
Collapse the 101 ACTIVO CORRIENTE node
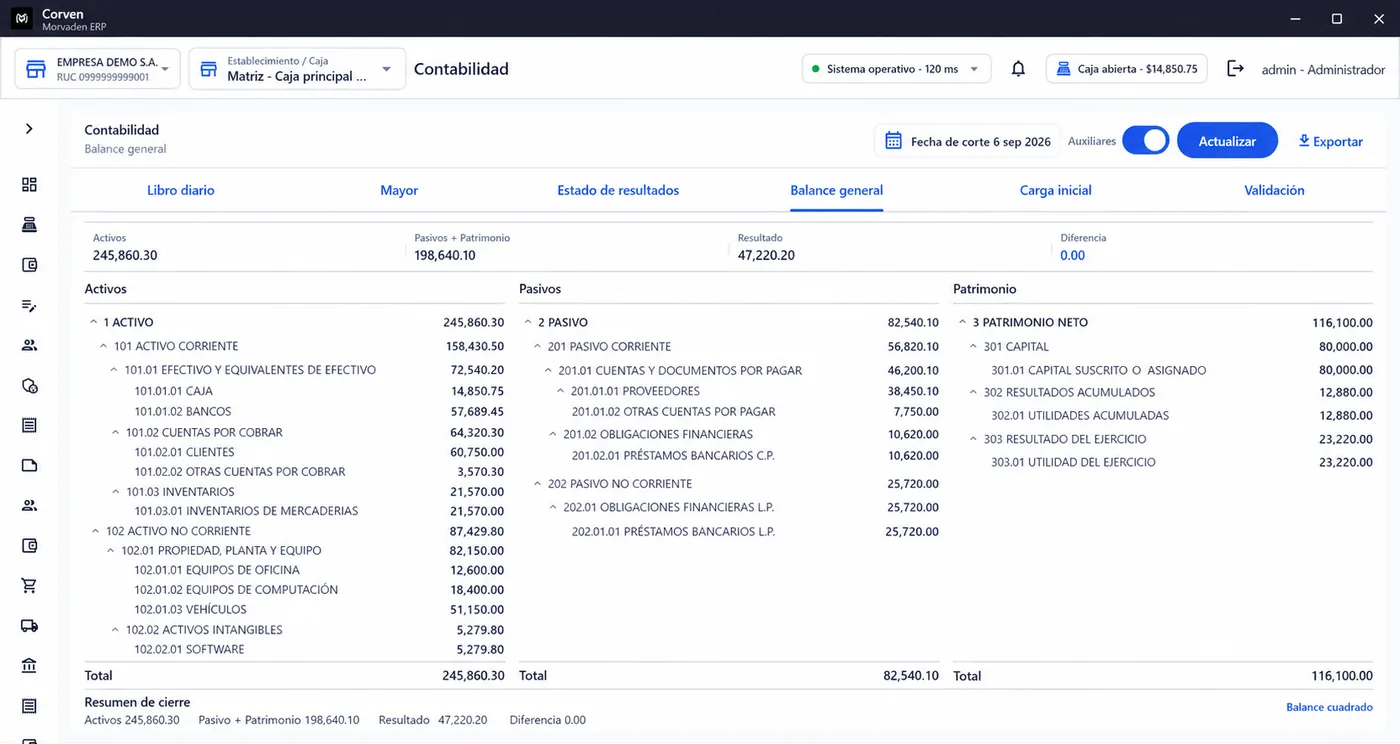click(x=104, y=346)
